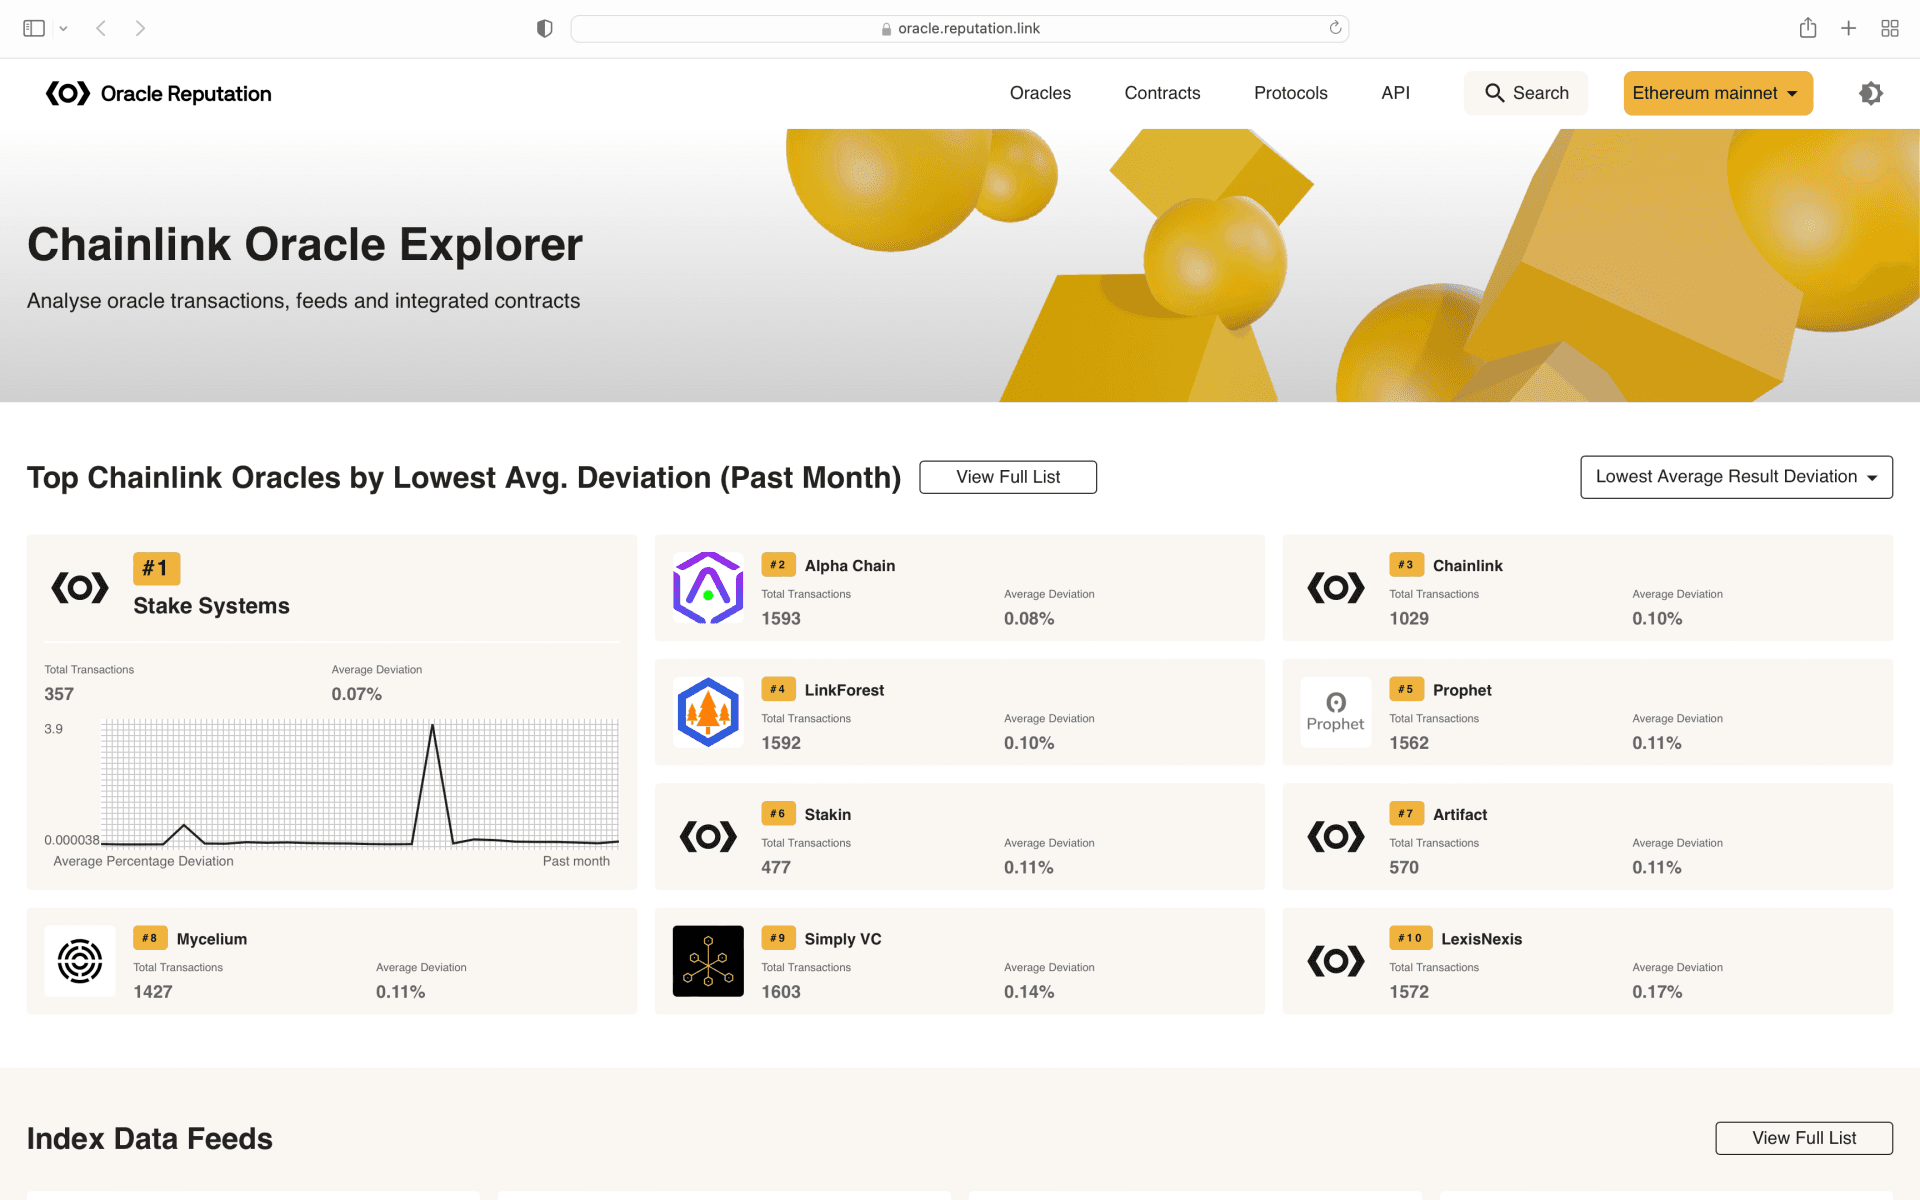Click the search magnifier icon
This screenshot has height=1200, width=1920.
click(x=1494, y=93)
